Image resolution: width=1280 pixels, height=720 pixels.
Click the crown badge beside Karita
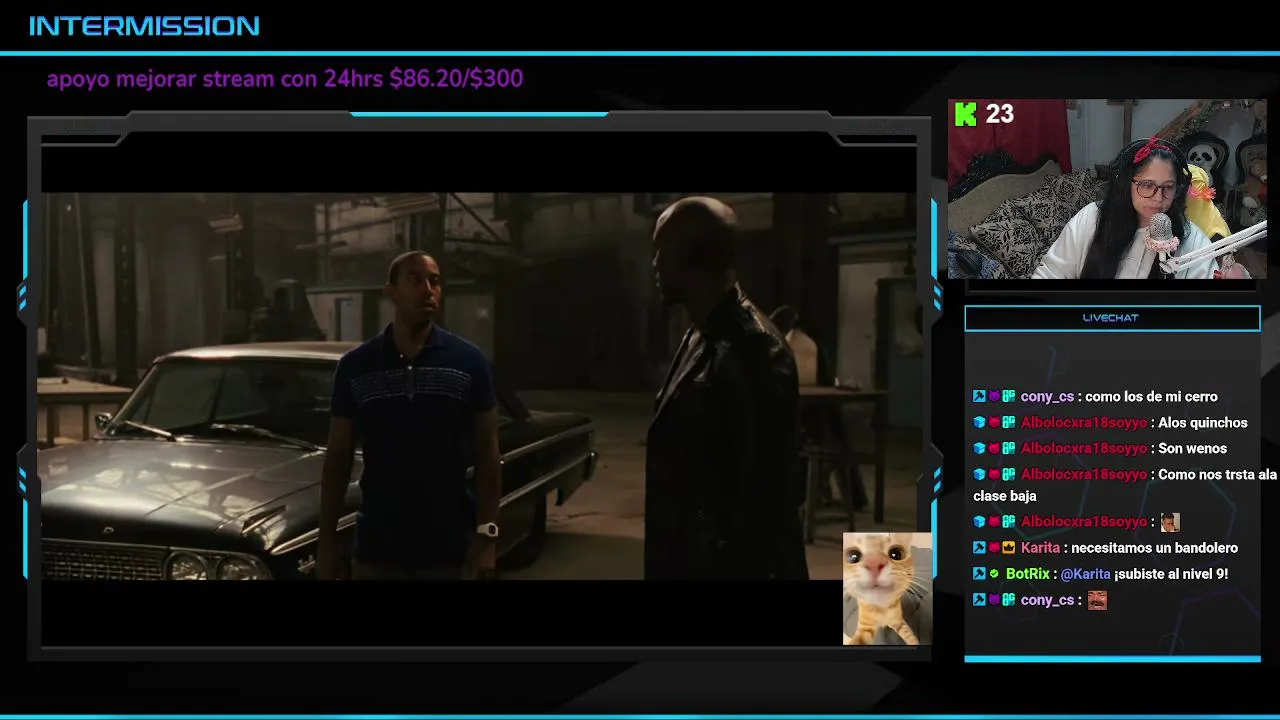point(1009,548)
